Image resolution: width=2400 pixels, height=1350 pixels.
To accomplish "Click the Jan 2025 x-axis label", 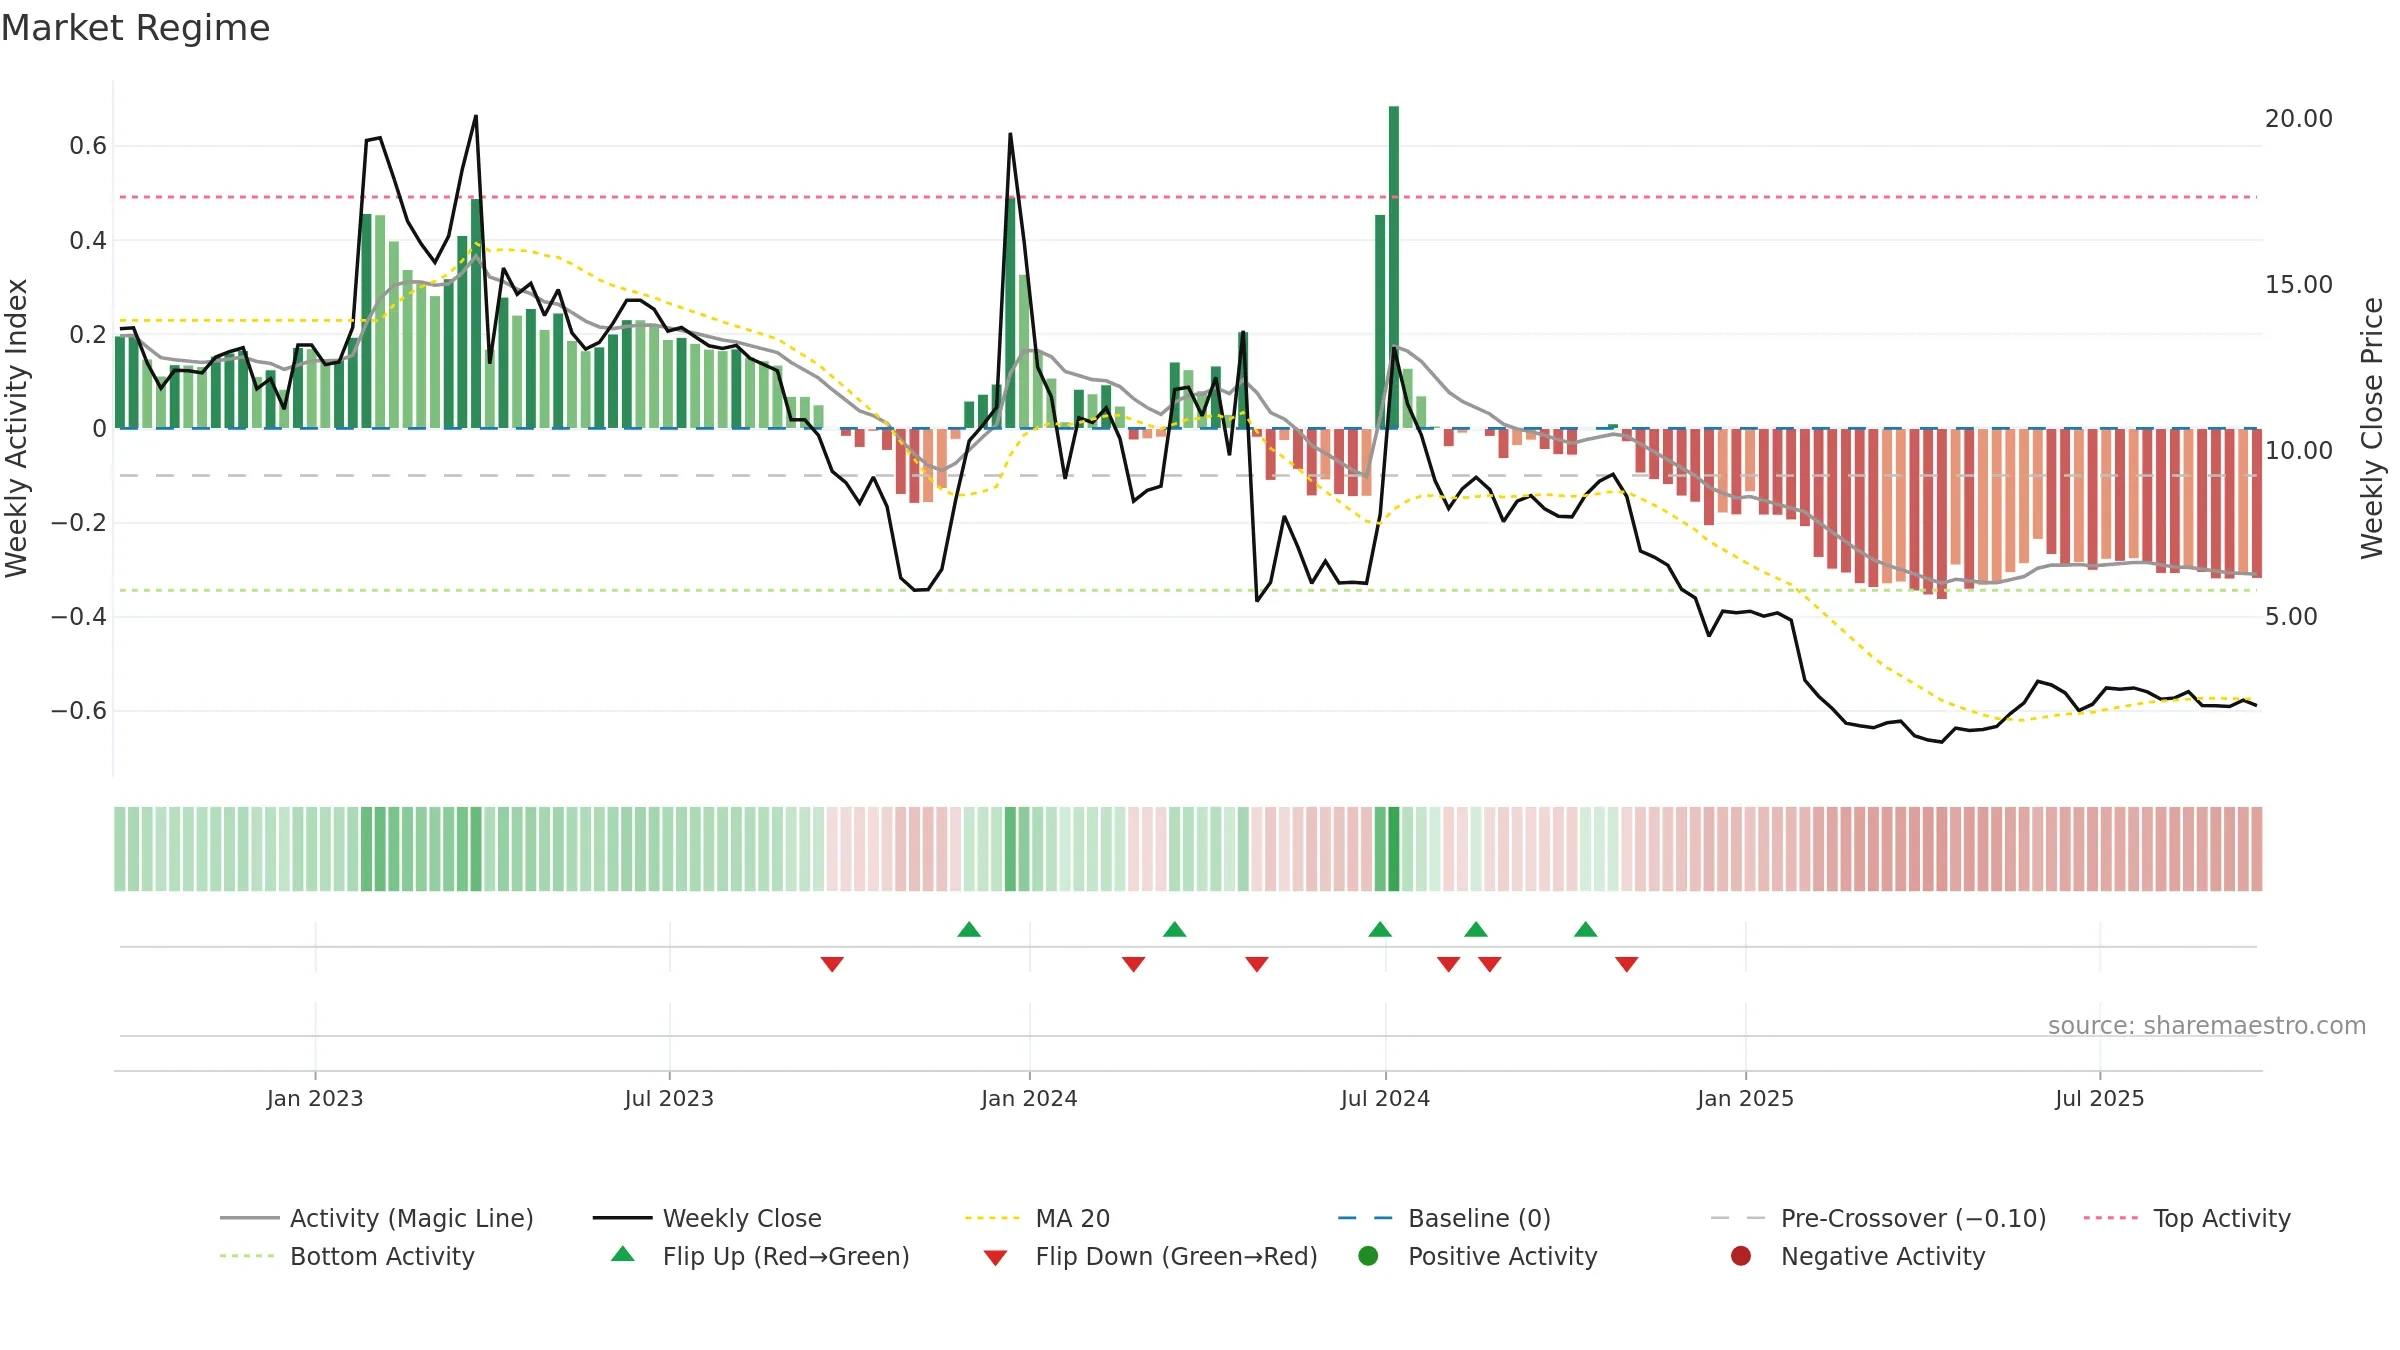I will tap(1745, 1099).
